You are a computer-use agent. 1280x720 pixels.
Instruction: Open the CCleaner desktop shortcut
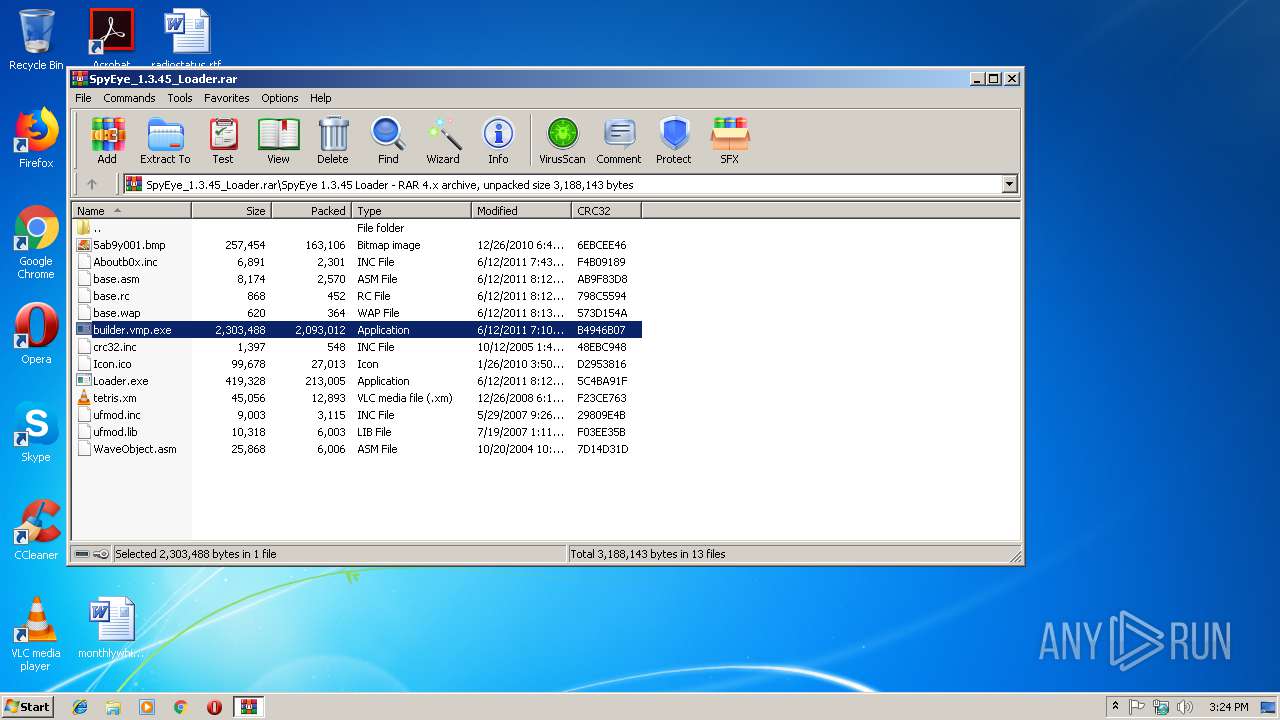[36, 530]
